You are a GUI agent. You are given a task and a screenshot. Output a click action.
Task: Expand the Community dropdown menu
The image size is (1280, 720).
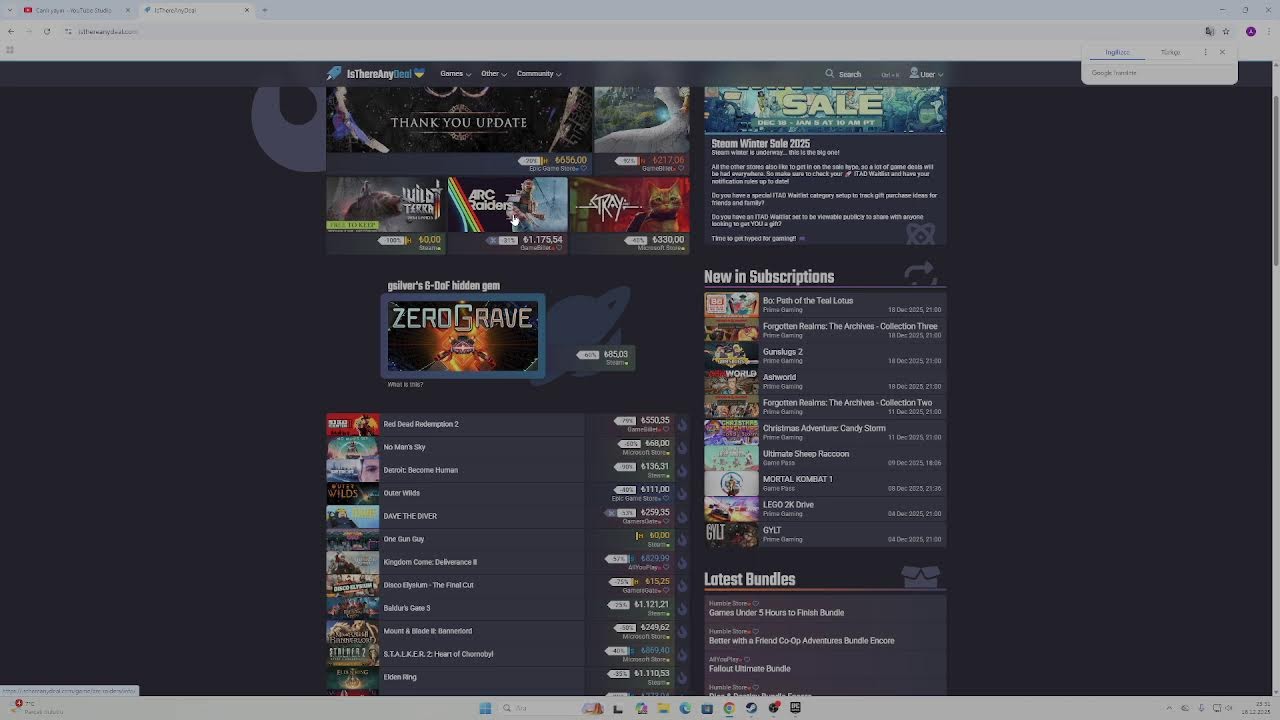(x=538, y=73)
